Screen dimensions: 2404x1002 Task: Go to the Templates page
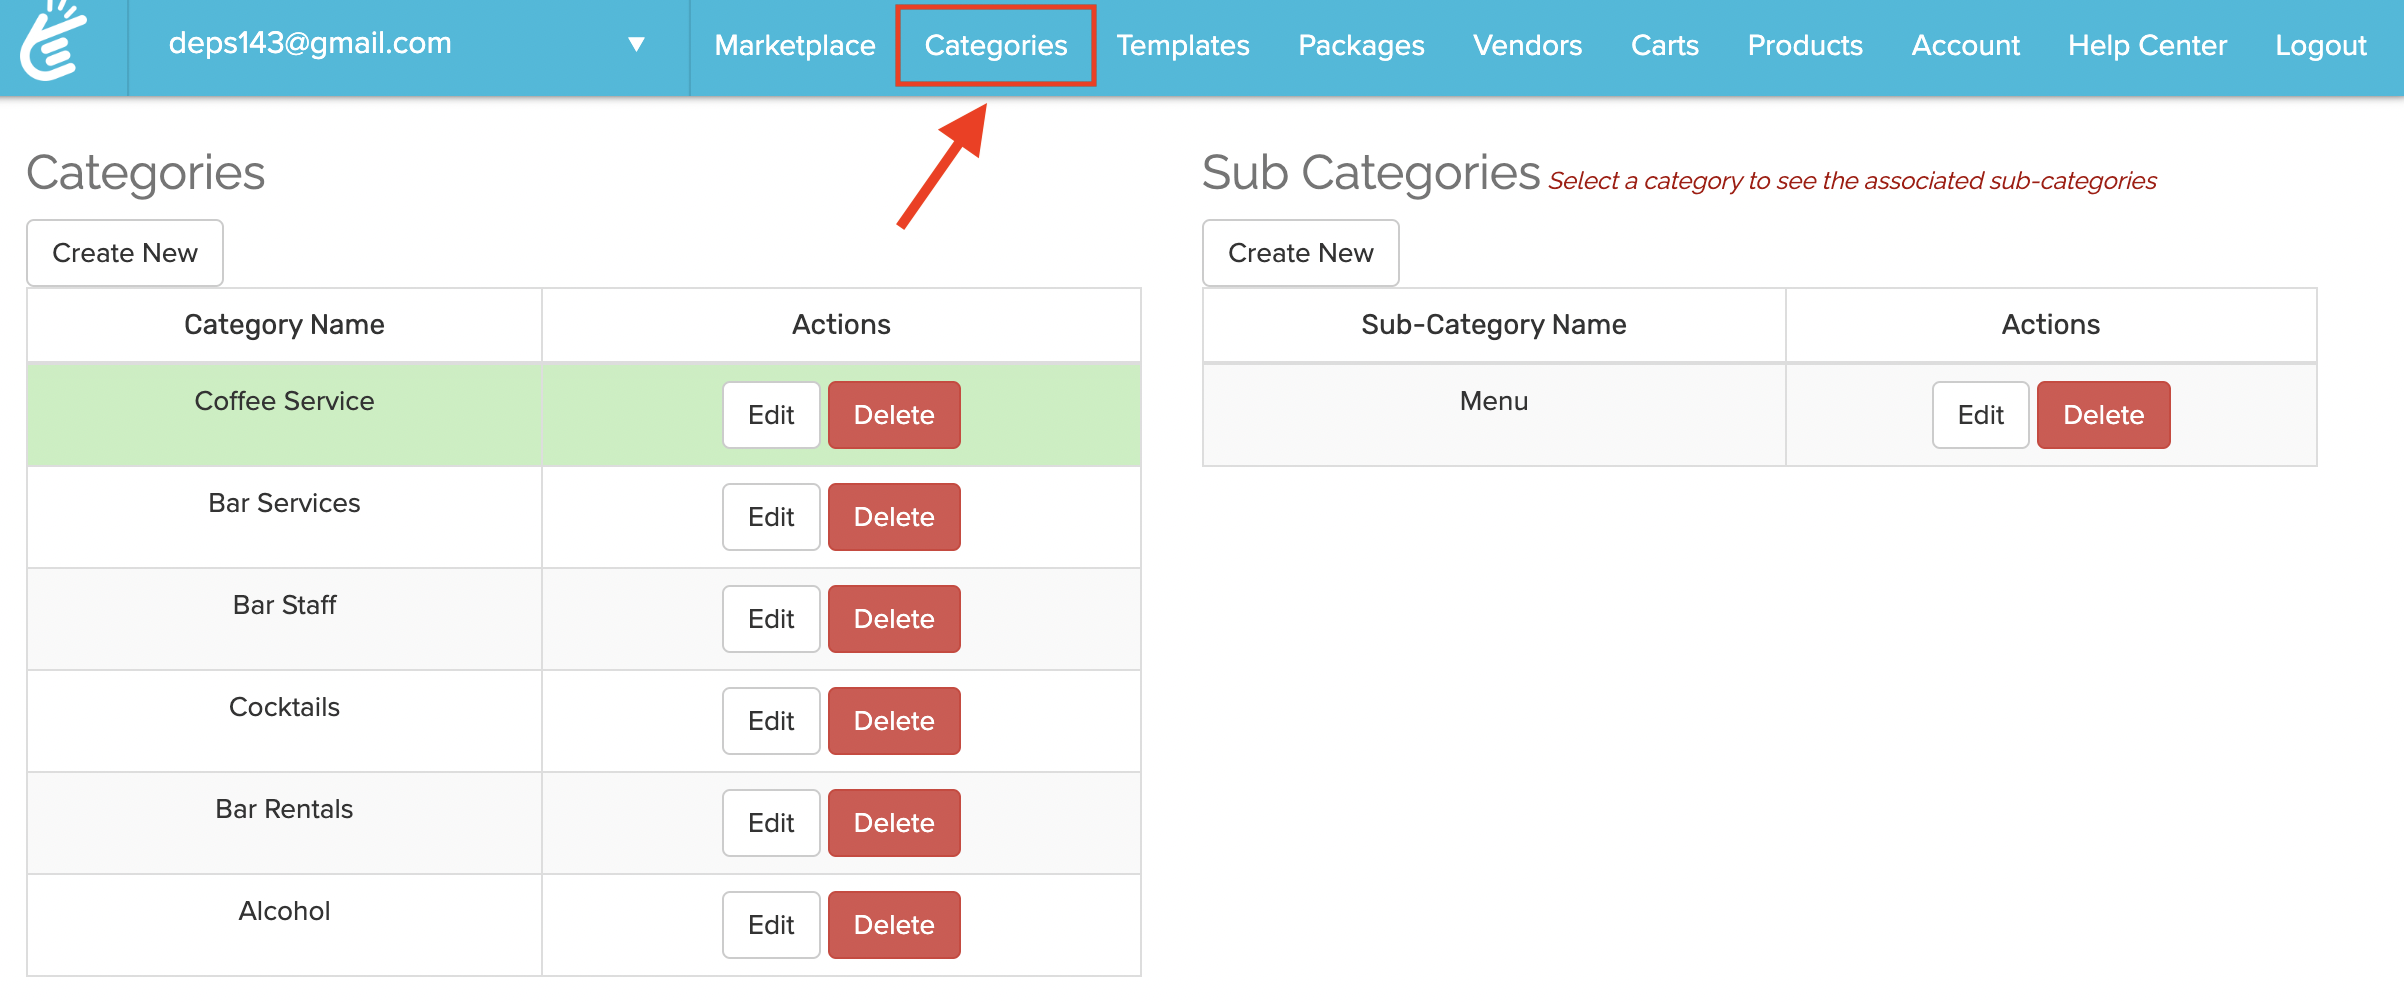point(1183,45)
